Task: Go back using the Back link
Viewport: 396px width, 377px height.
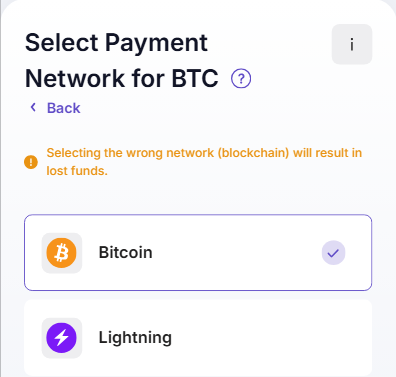Action: pos(55,108)
